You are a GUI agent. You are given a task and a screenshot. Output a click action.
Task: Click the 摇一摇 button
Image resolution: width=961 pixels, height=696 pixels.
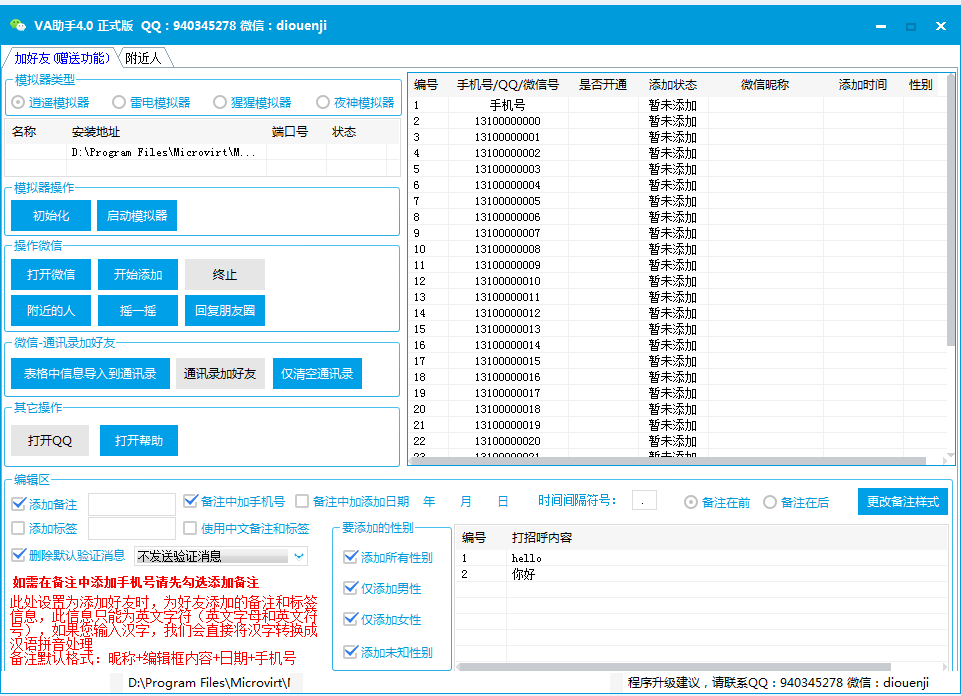click(x=138, y=311)
